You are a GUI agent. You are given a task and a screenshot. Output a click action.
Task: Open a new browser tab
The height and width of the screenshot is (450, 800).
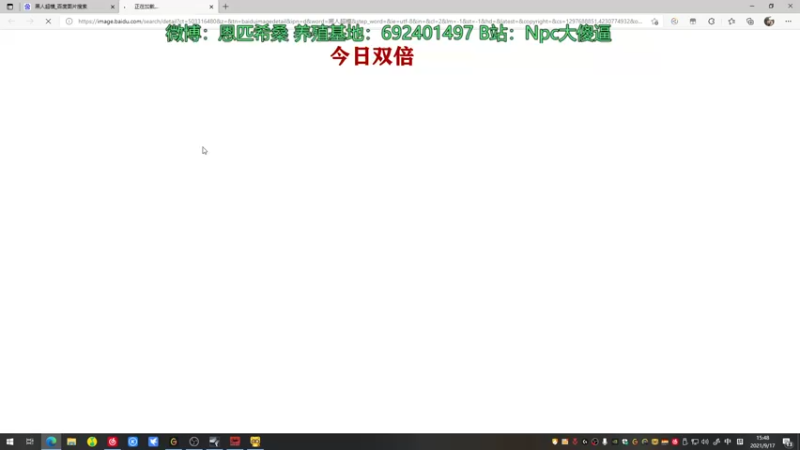(226, 7)
